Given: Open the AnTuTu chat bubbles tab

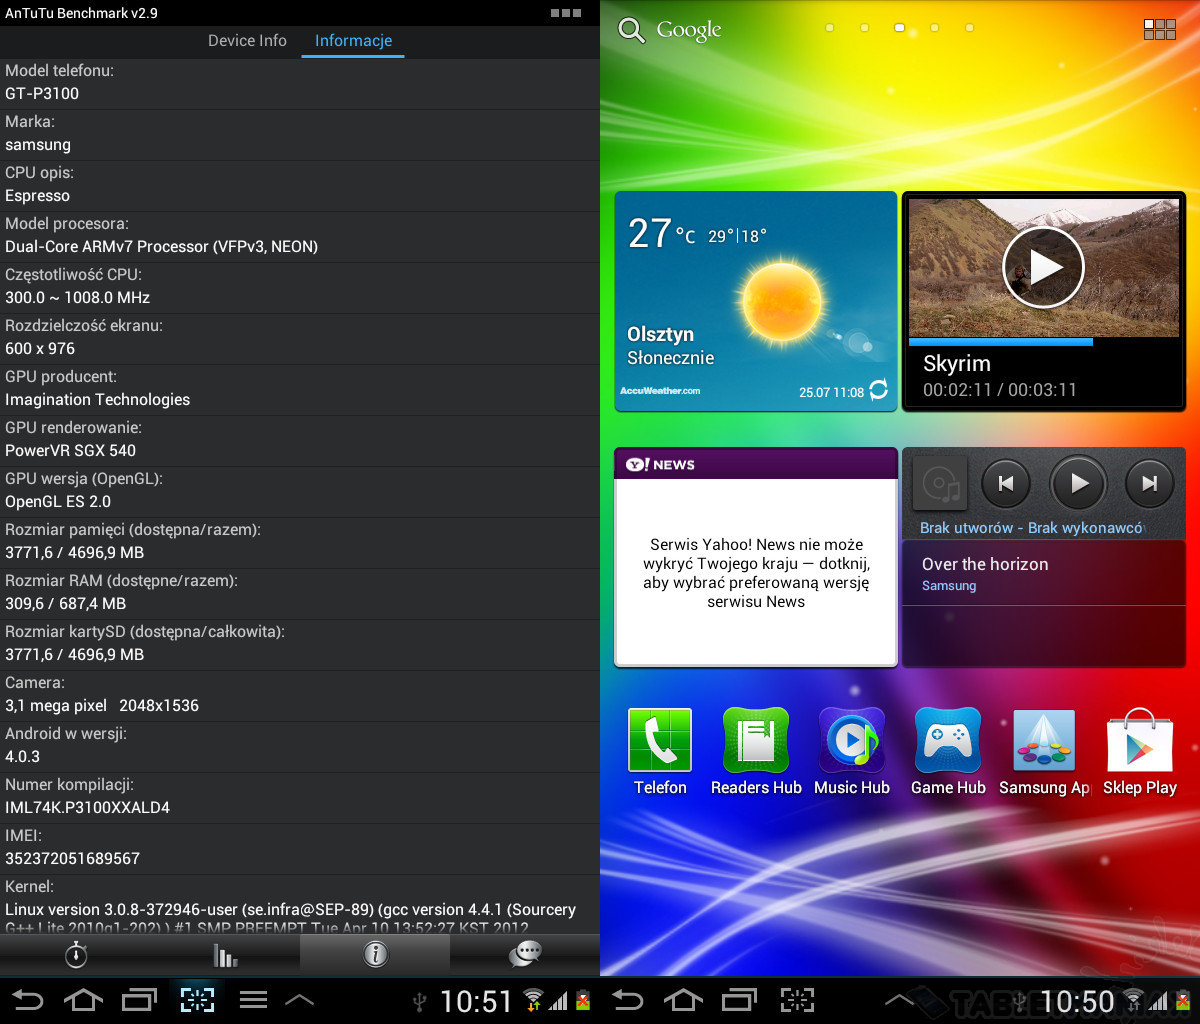Looking at the screenshot, I should pyautogui.click(x=525, y=955).
